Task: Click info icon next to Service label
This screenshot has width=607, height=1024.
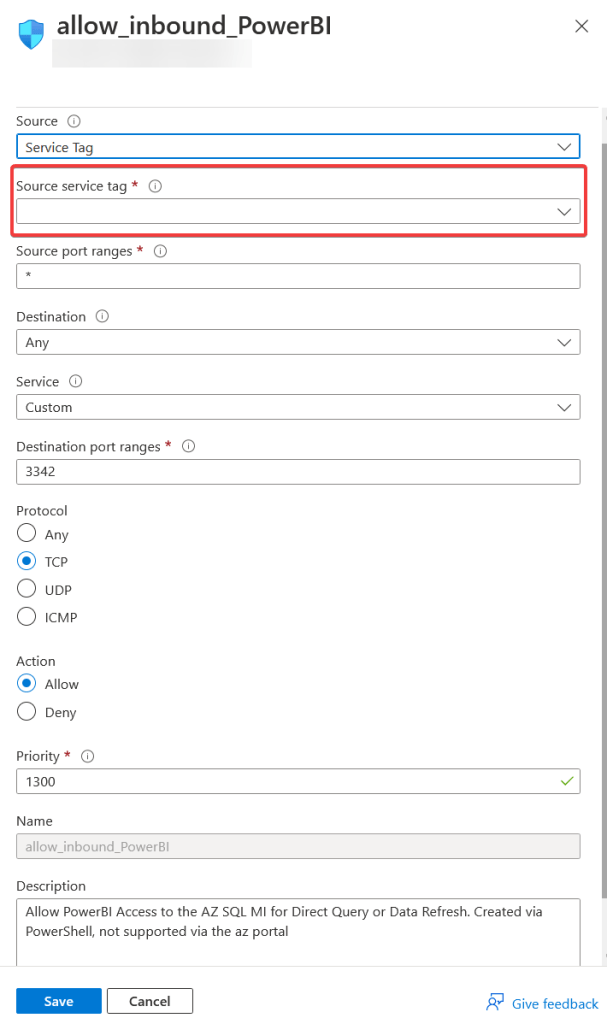Action: (x=75, y=381)
